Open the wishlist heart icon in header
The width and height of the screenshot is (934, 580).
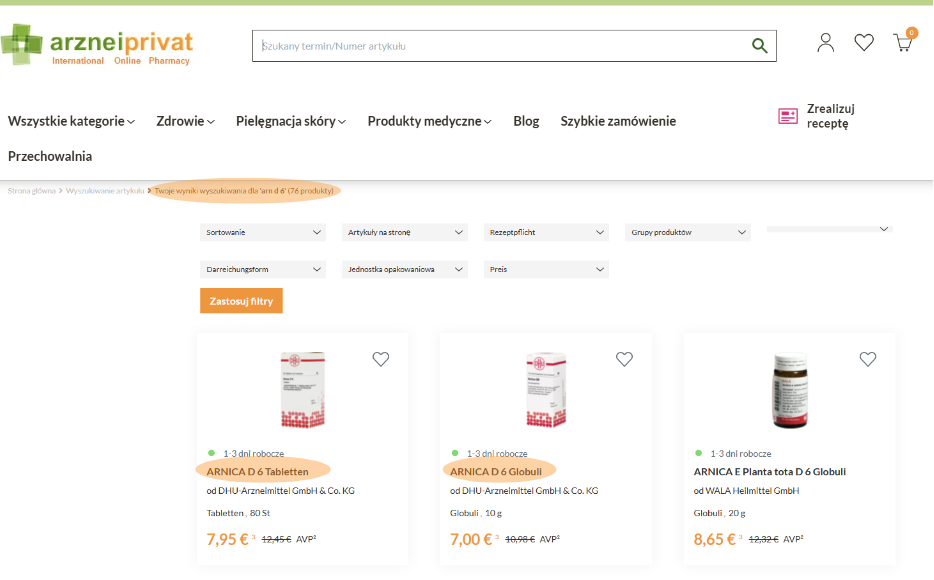864,42
